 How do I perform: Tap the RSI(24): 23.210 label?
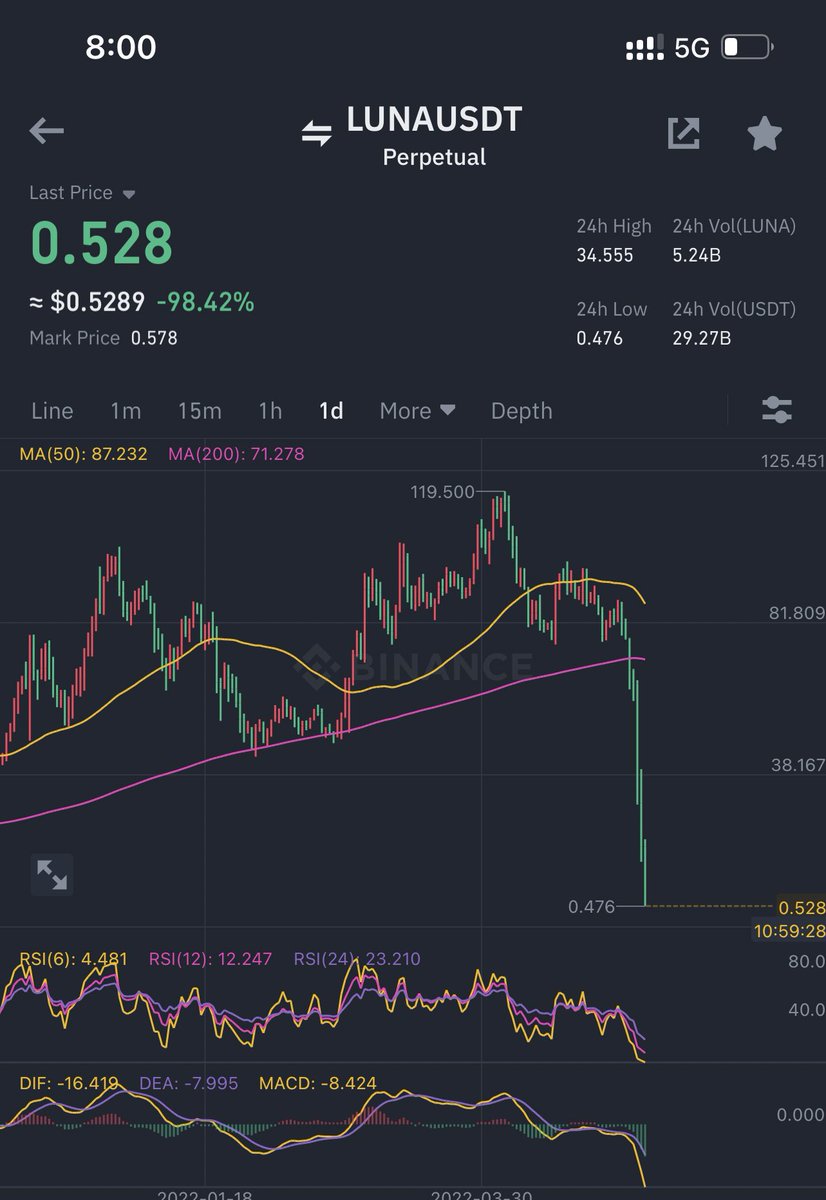click(357, 959)
